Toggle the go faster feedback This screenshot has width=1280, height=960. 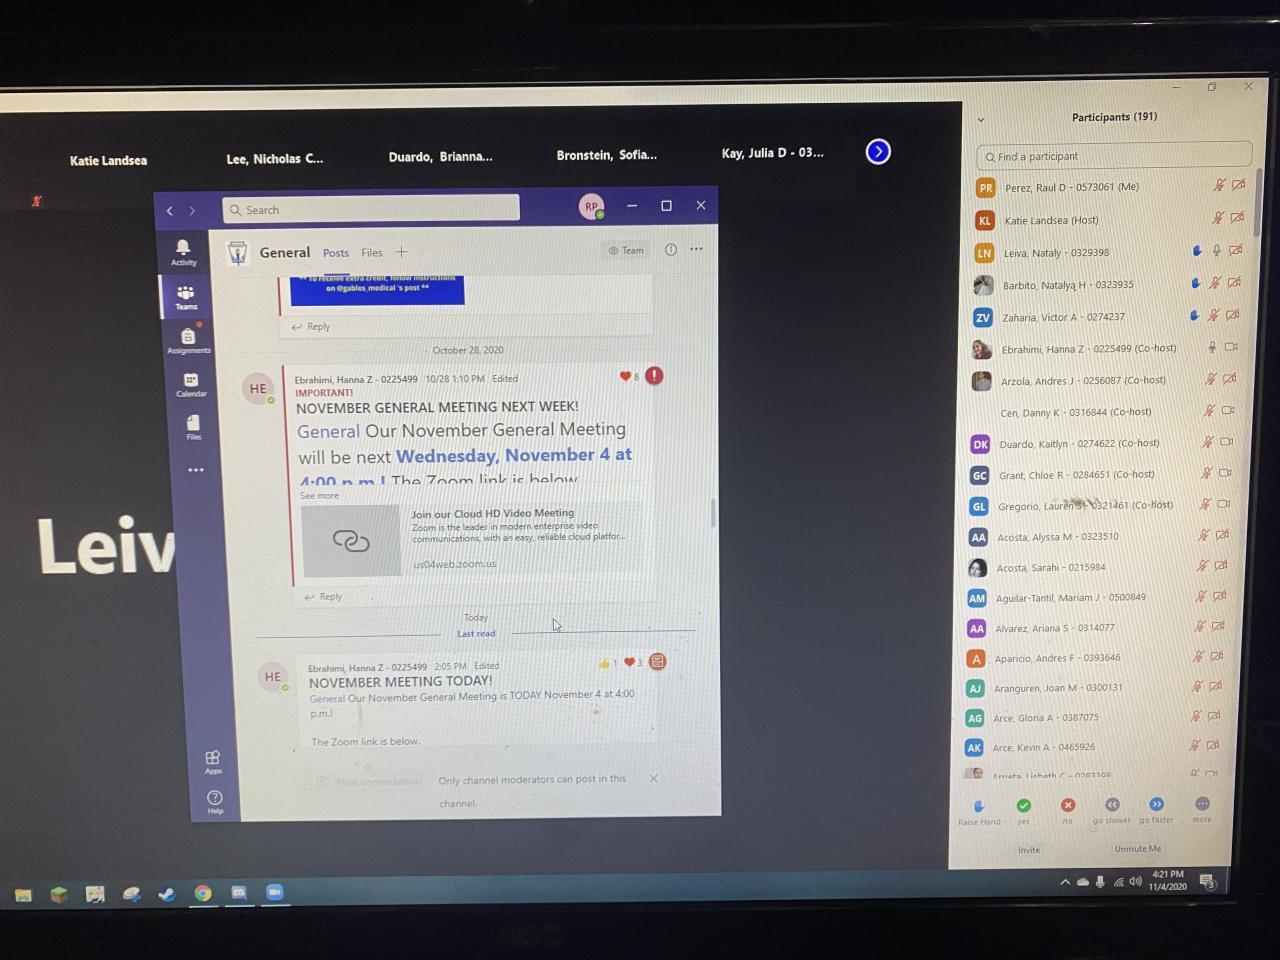(x=1156, y=810)
